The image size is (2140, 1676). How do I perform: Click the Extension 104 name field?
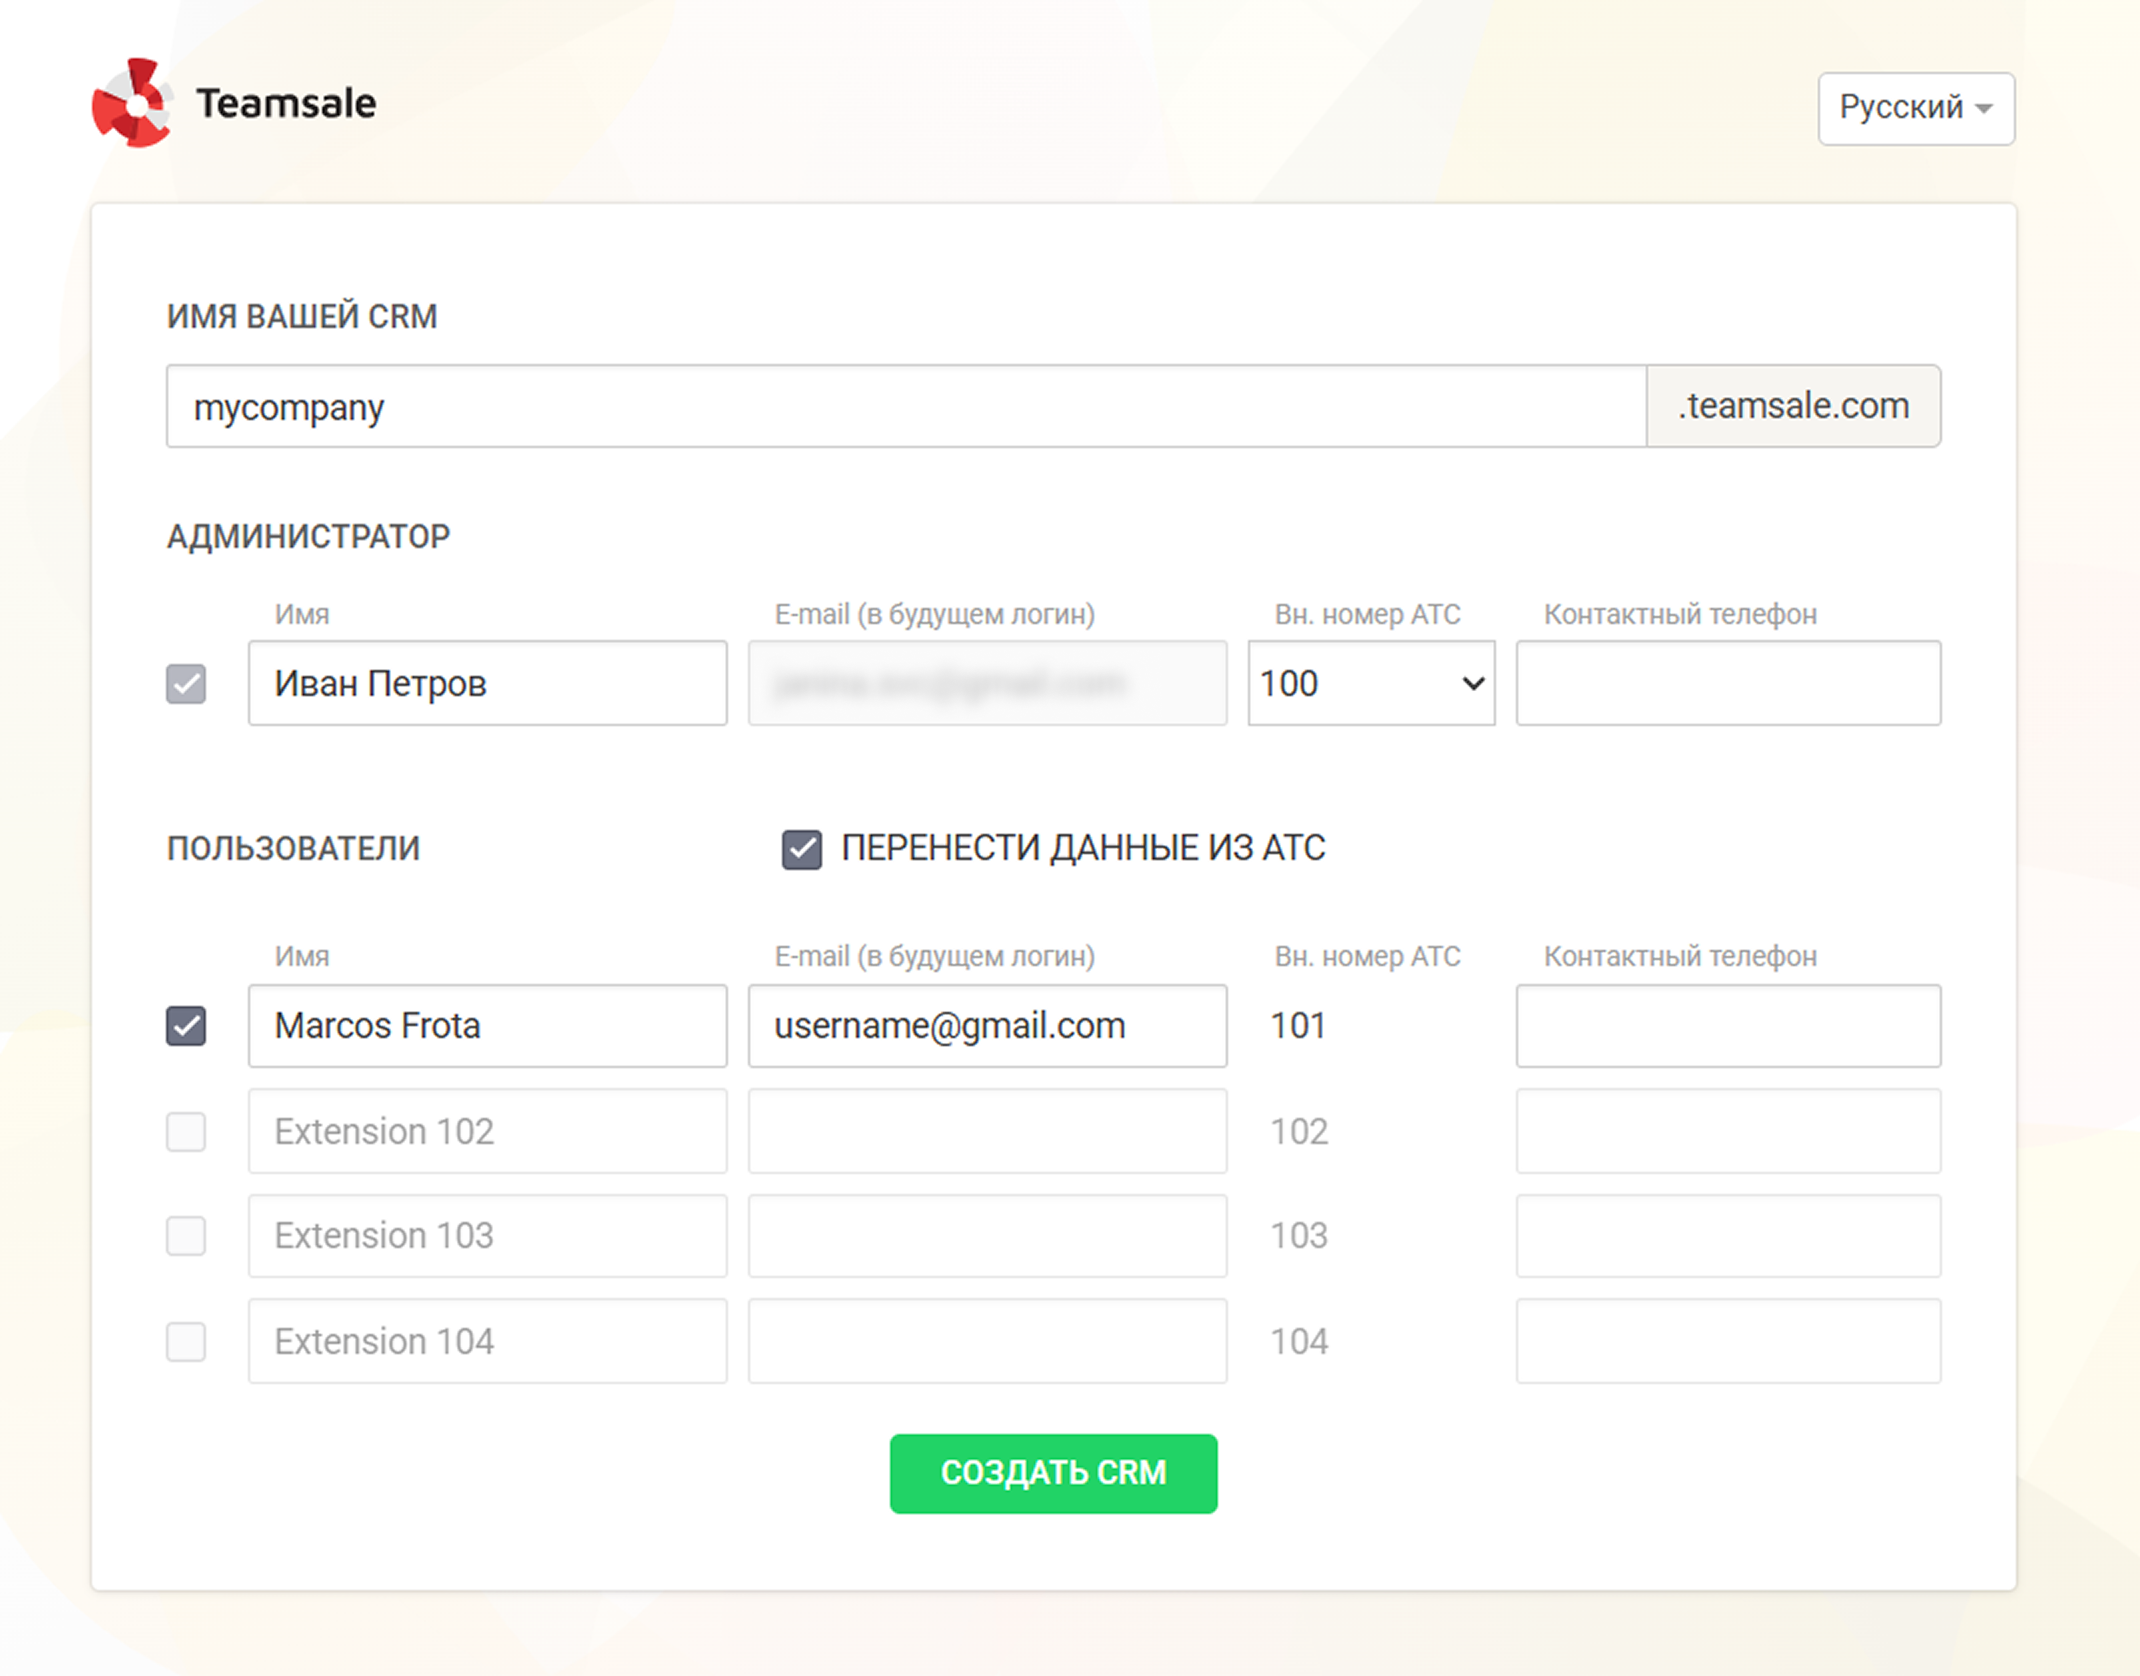click(487, 1342)
